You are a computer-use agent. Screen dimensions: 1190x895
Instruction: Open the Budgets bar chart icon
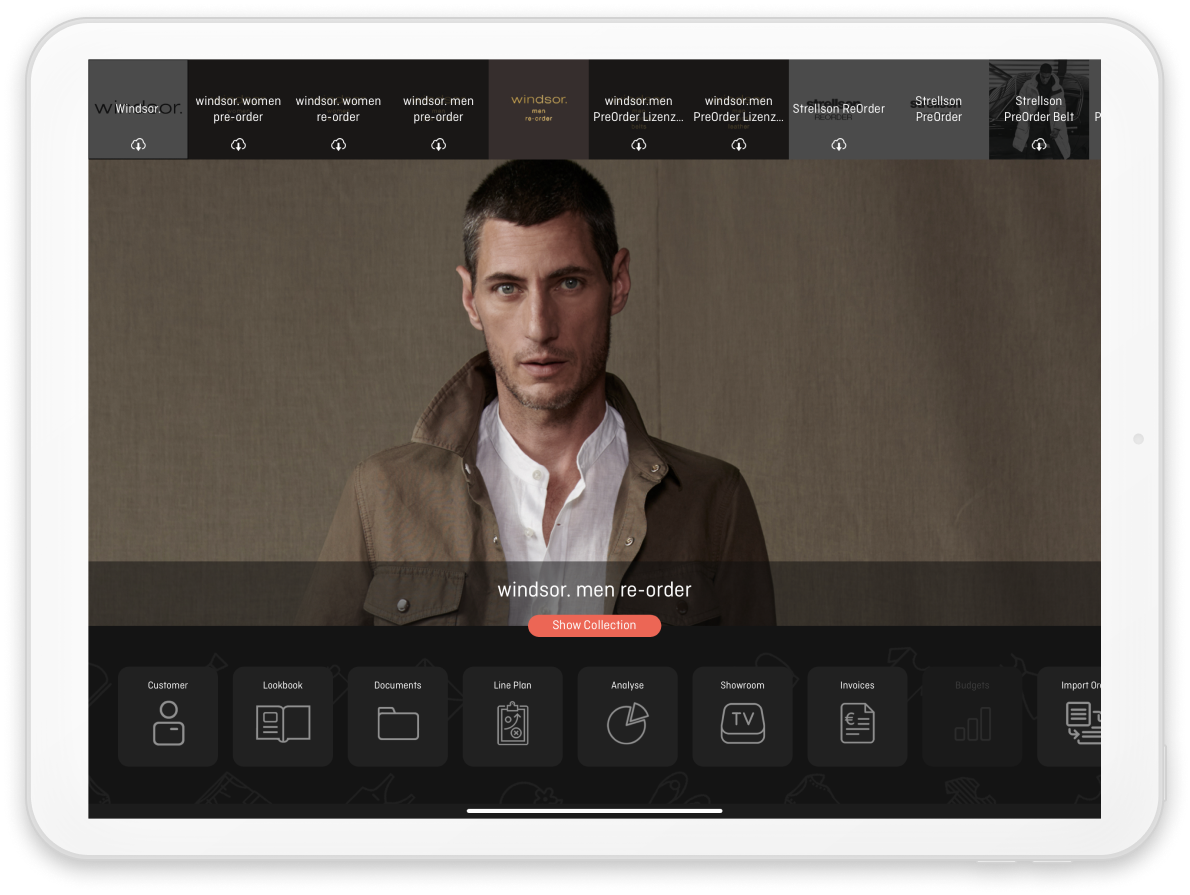tap(972, 723)
